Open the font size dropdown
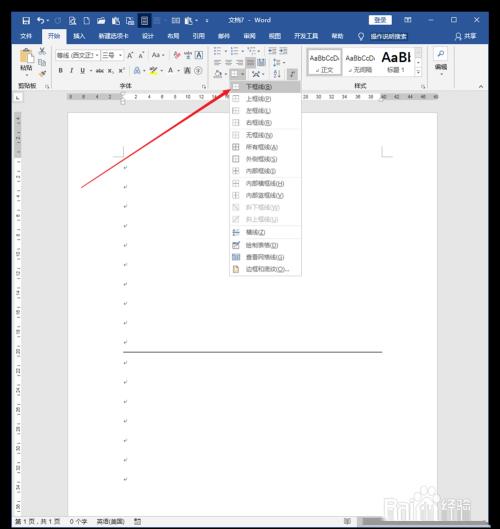Image resolution: width=500 pixels, height=529 pixels. click(x=120, y=55)
